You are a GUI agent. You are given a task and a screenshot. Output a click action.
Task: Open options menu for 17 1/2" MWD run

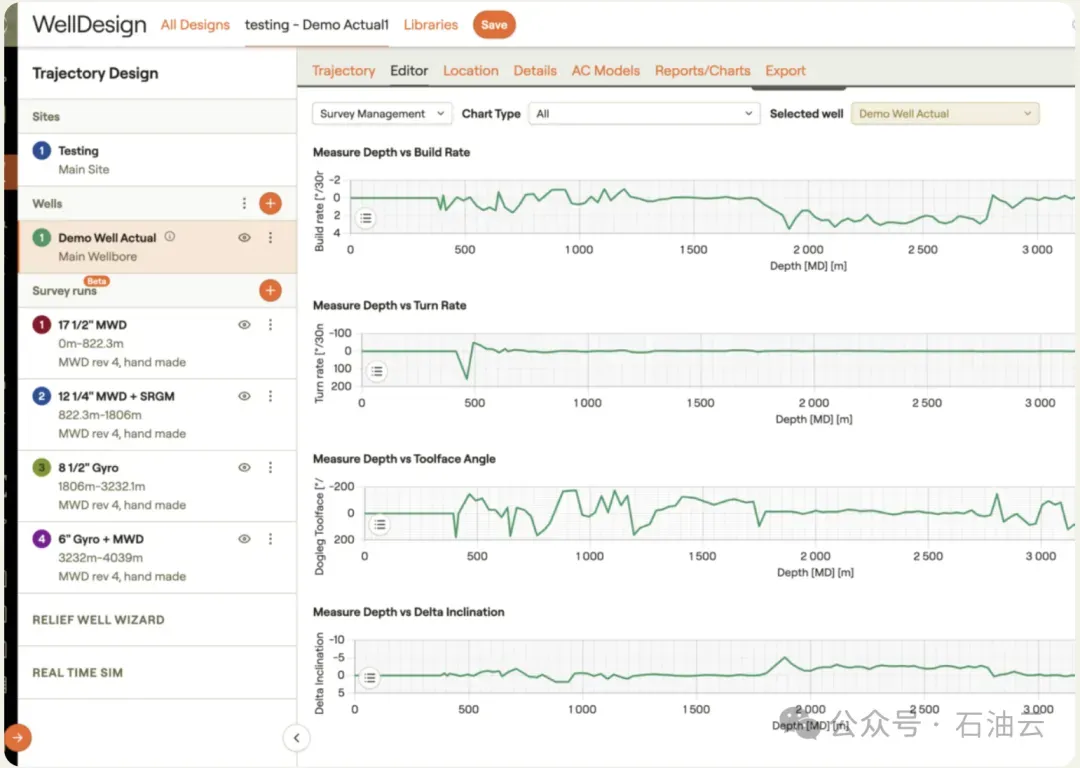[x=270, y=324]
